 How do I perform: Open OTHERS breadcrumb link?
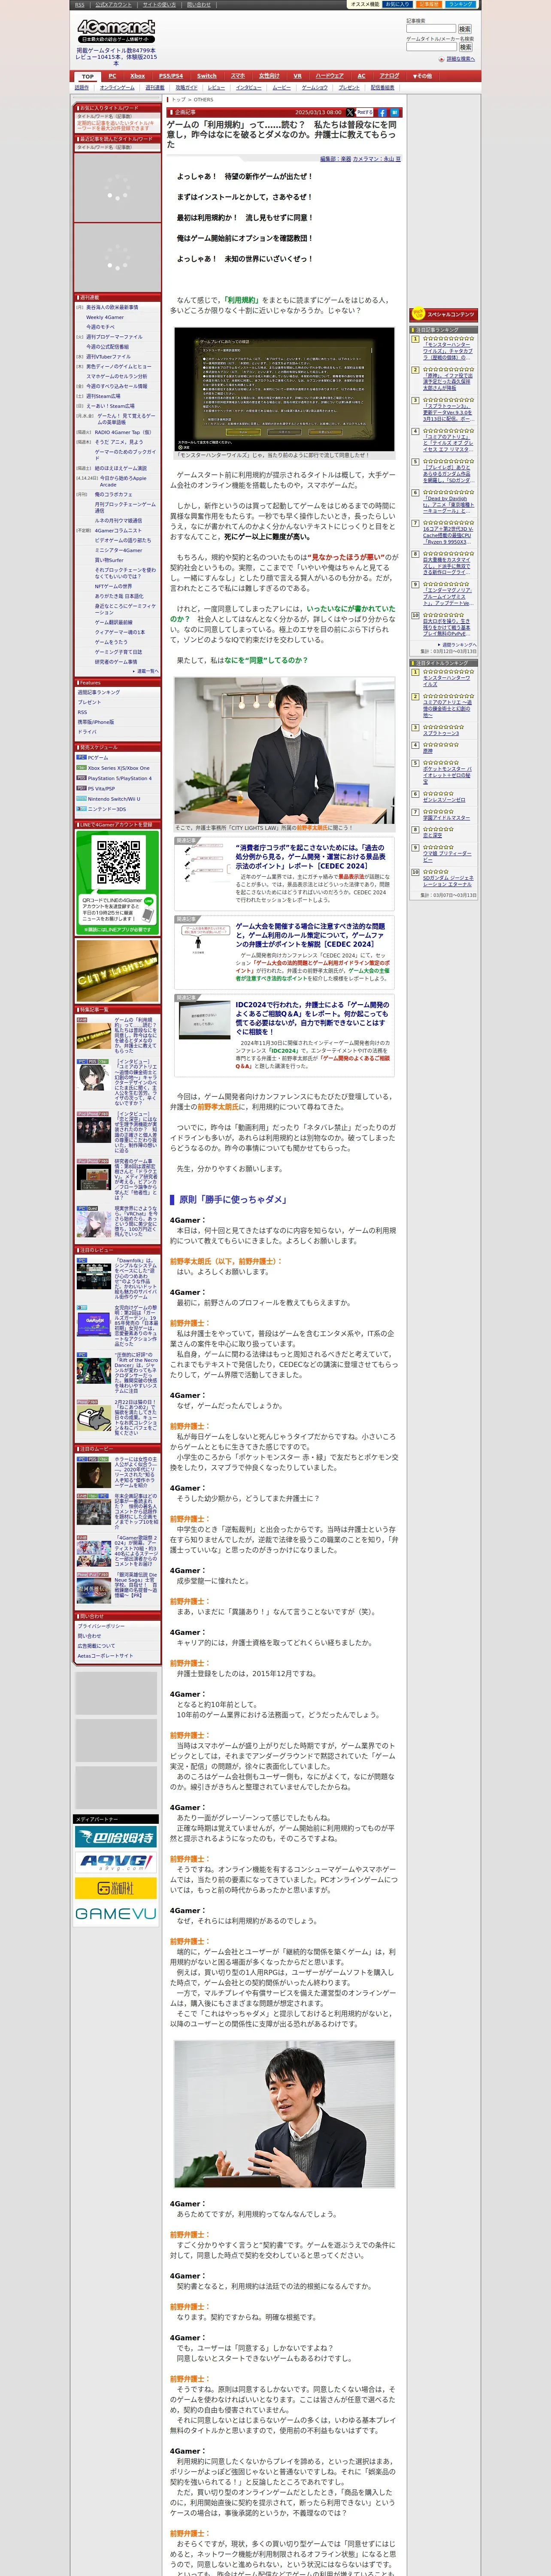pyautogui.click(x=203, y=100)
